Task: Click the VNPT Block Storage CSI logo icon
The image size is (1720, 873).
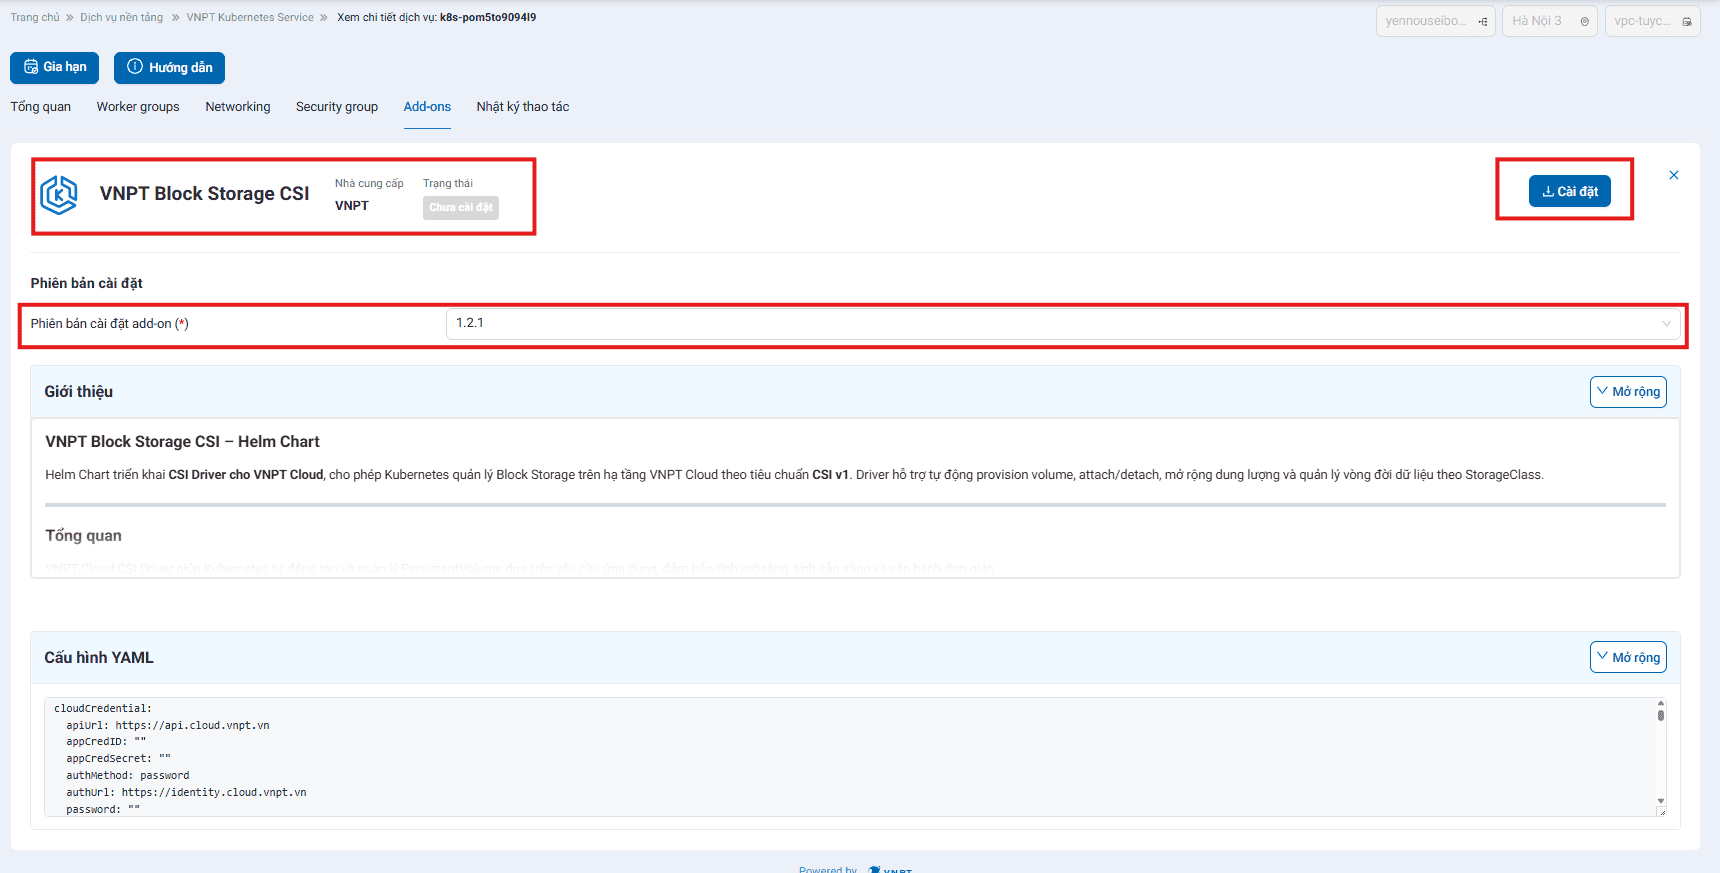Action: point(59,195)
